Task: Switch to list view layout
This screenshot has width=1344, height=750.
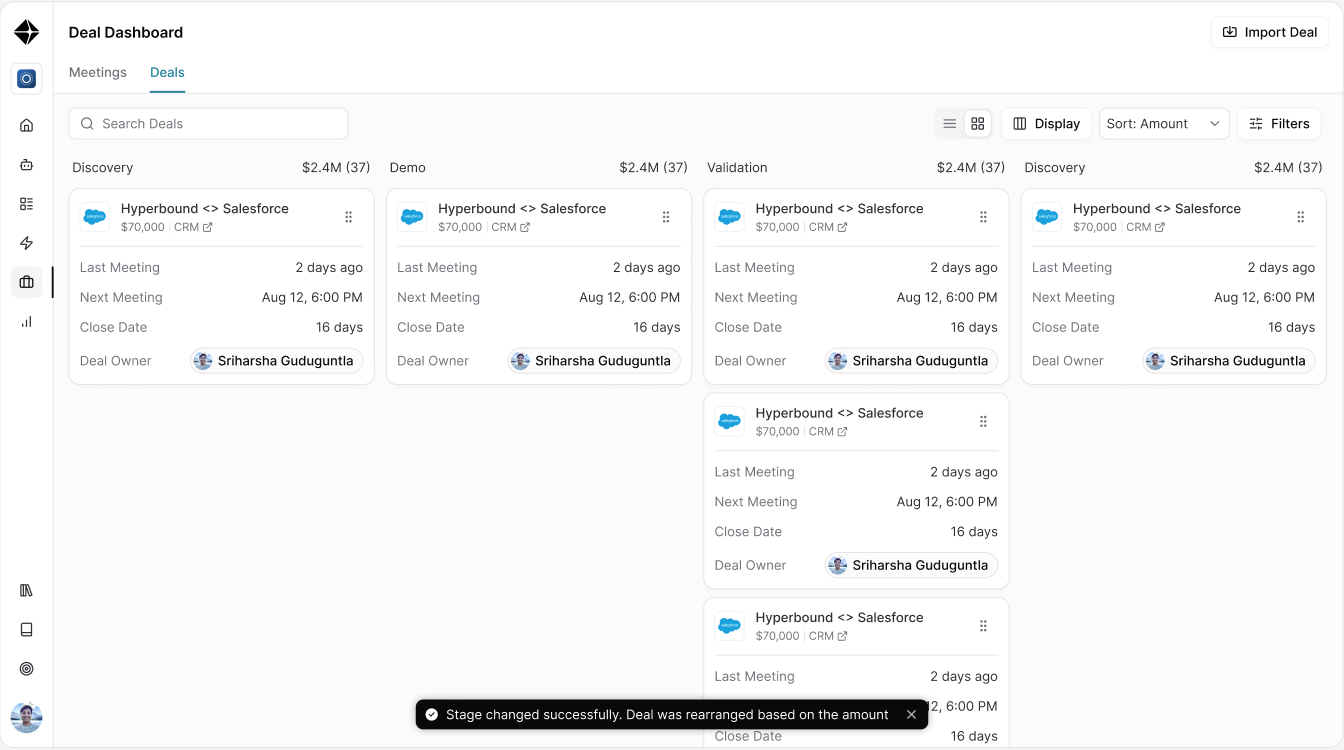Action: pos(950,124)
